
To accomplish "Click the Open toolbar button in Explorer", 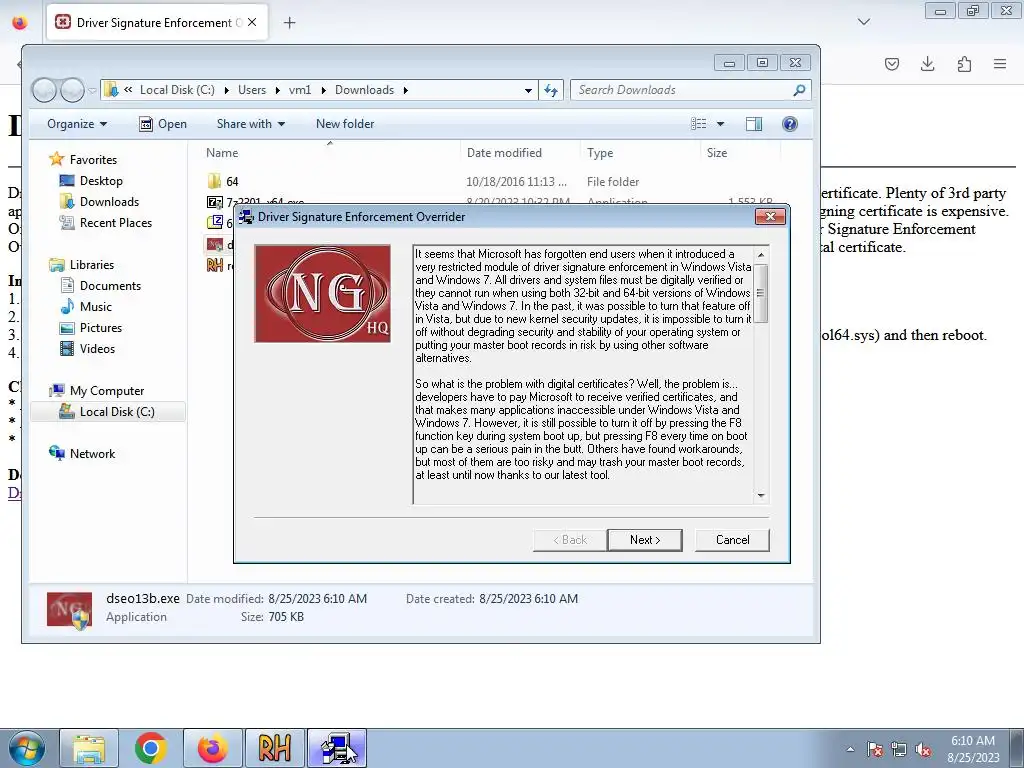I will pyautogui.click(x=163, y=124).
